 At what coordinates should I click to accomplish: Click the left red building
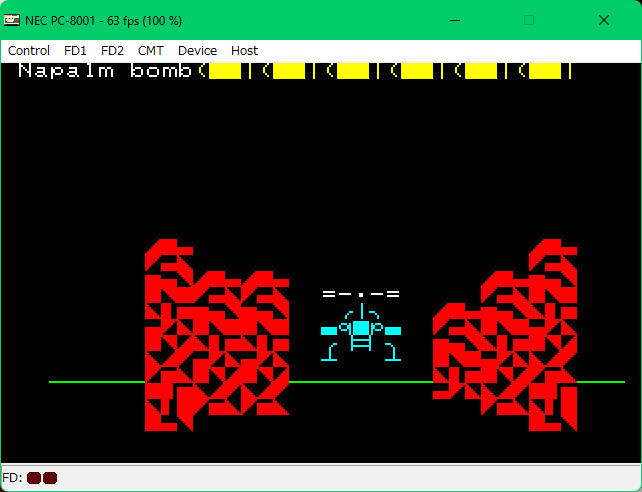(215, 340)
